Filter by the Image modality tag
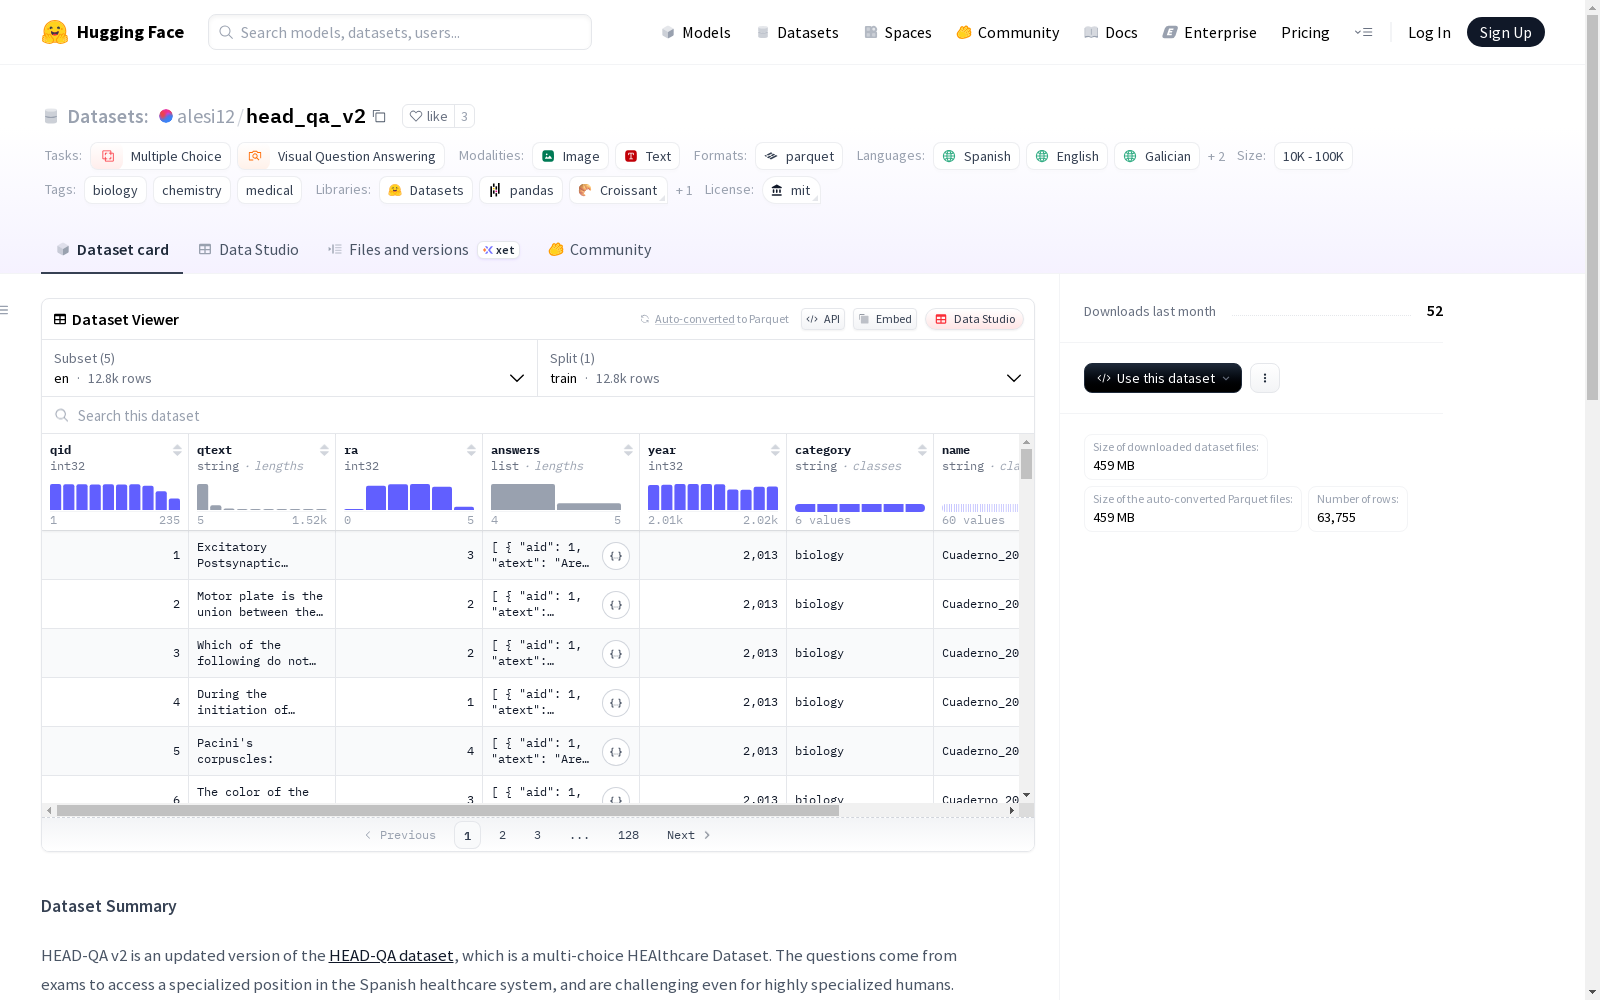The width and height of the screenshot is (1600, 1000). coord(570,156)
